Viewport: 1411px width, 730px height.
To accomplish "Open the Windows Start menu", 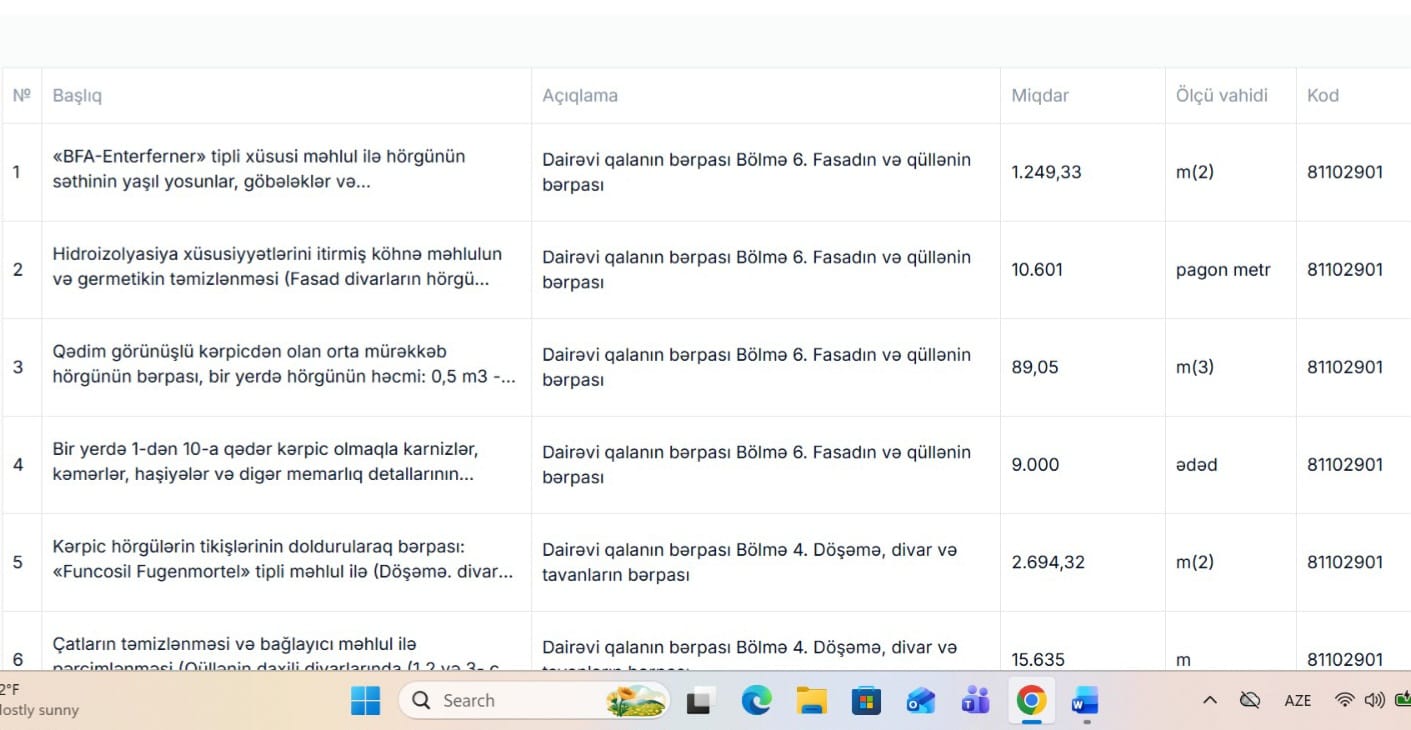I will pos(365,701).
